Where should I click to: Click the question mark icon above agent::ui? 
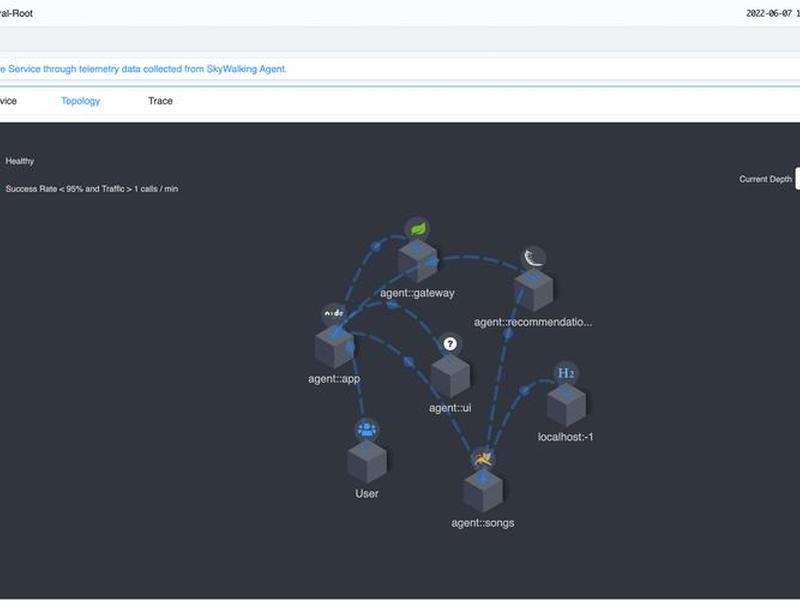pyautogui.click(x=450, y=344)
